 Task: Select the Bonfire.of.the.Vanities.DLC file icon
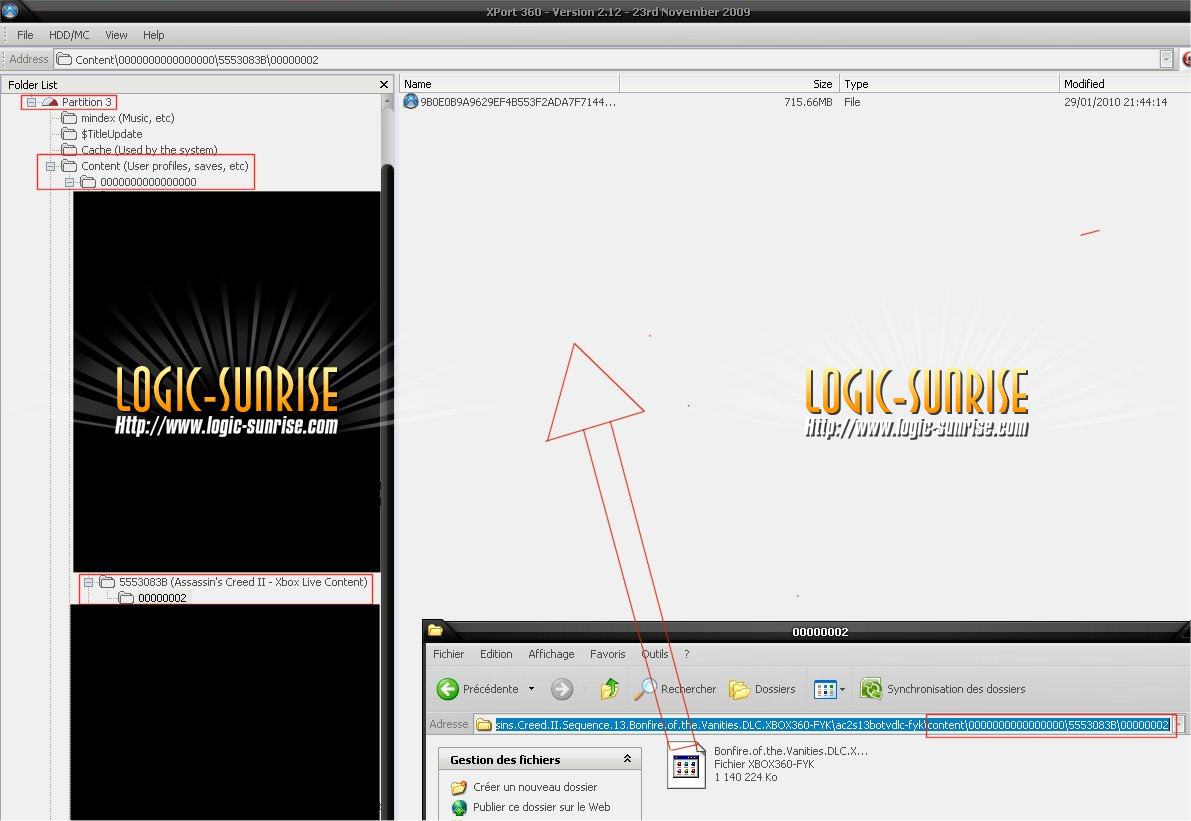(x=686, y=766)
